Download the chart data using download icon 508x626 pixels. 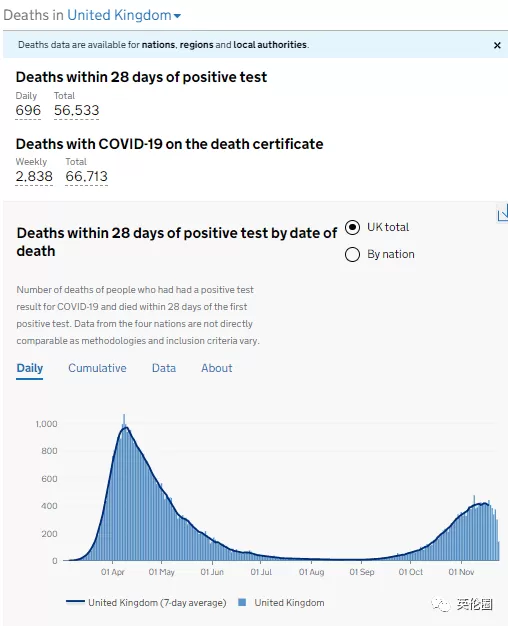[503, 214]
